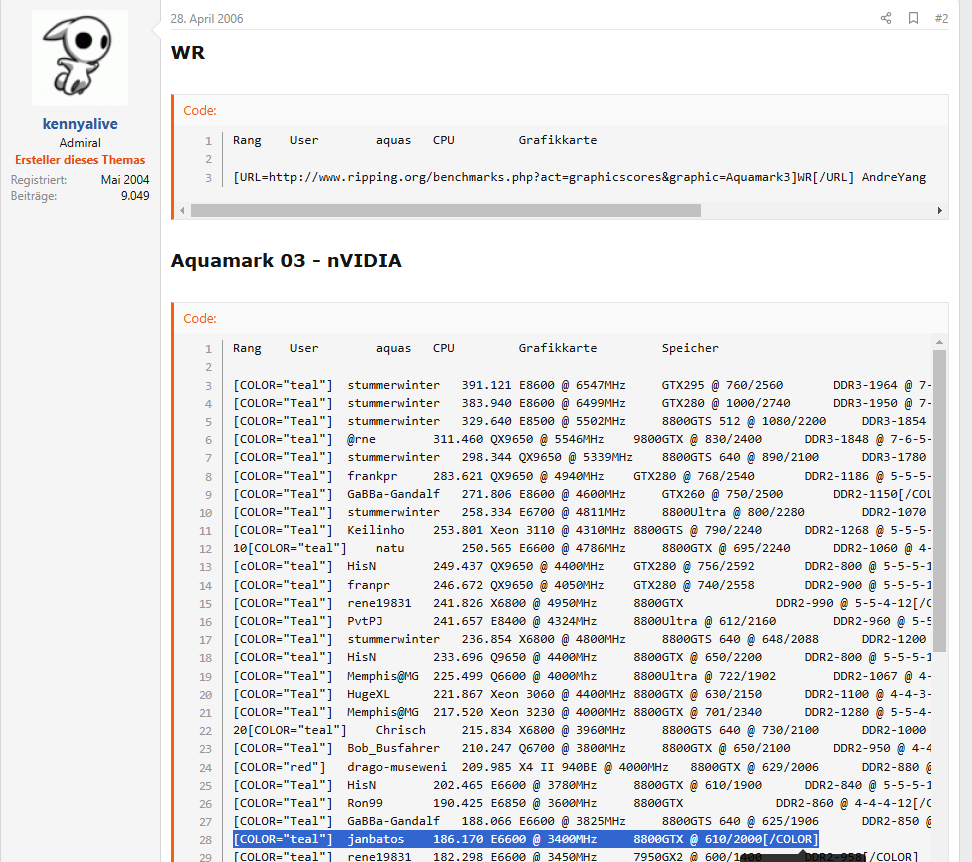This screenshot has width=972, height=862.
Task: Click the Beiträge count 9.049
Action: pyautogui.click(x=135, y=196)
